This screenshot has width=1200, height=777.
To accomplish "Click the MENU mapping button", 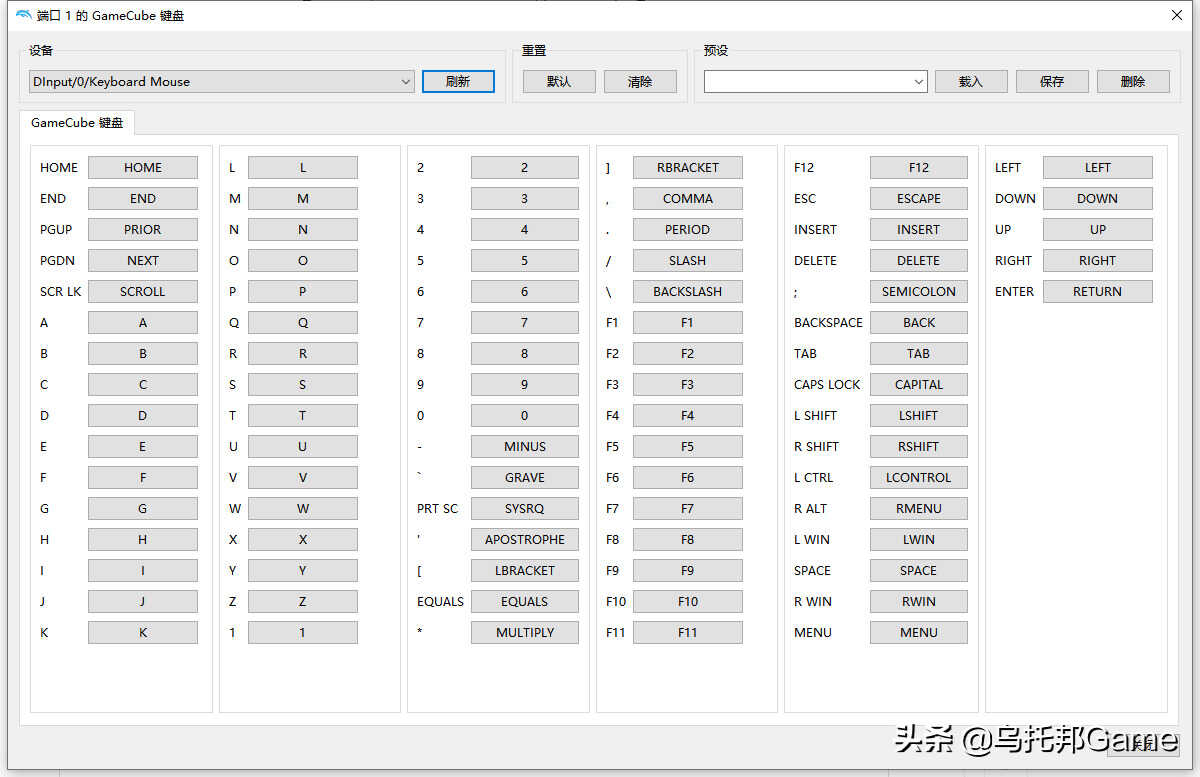I will point(919,633).
